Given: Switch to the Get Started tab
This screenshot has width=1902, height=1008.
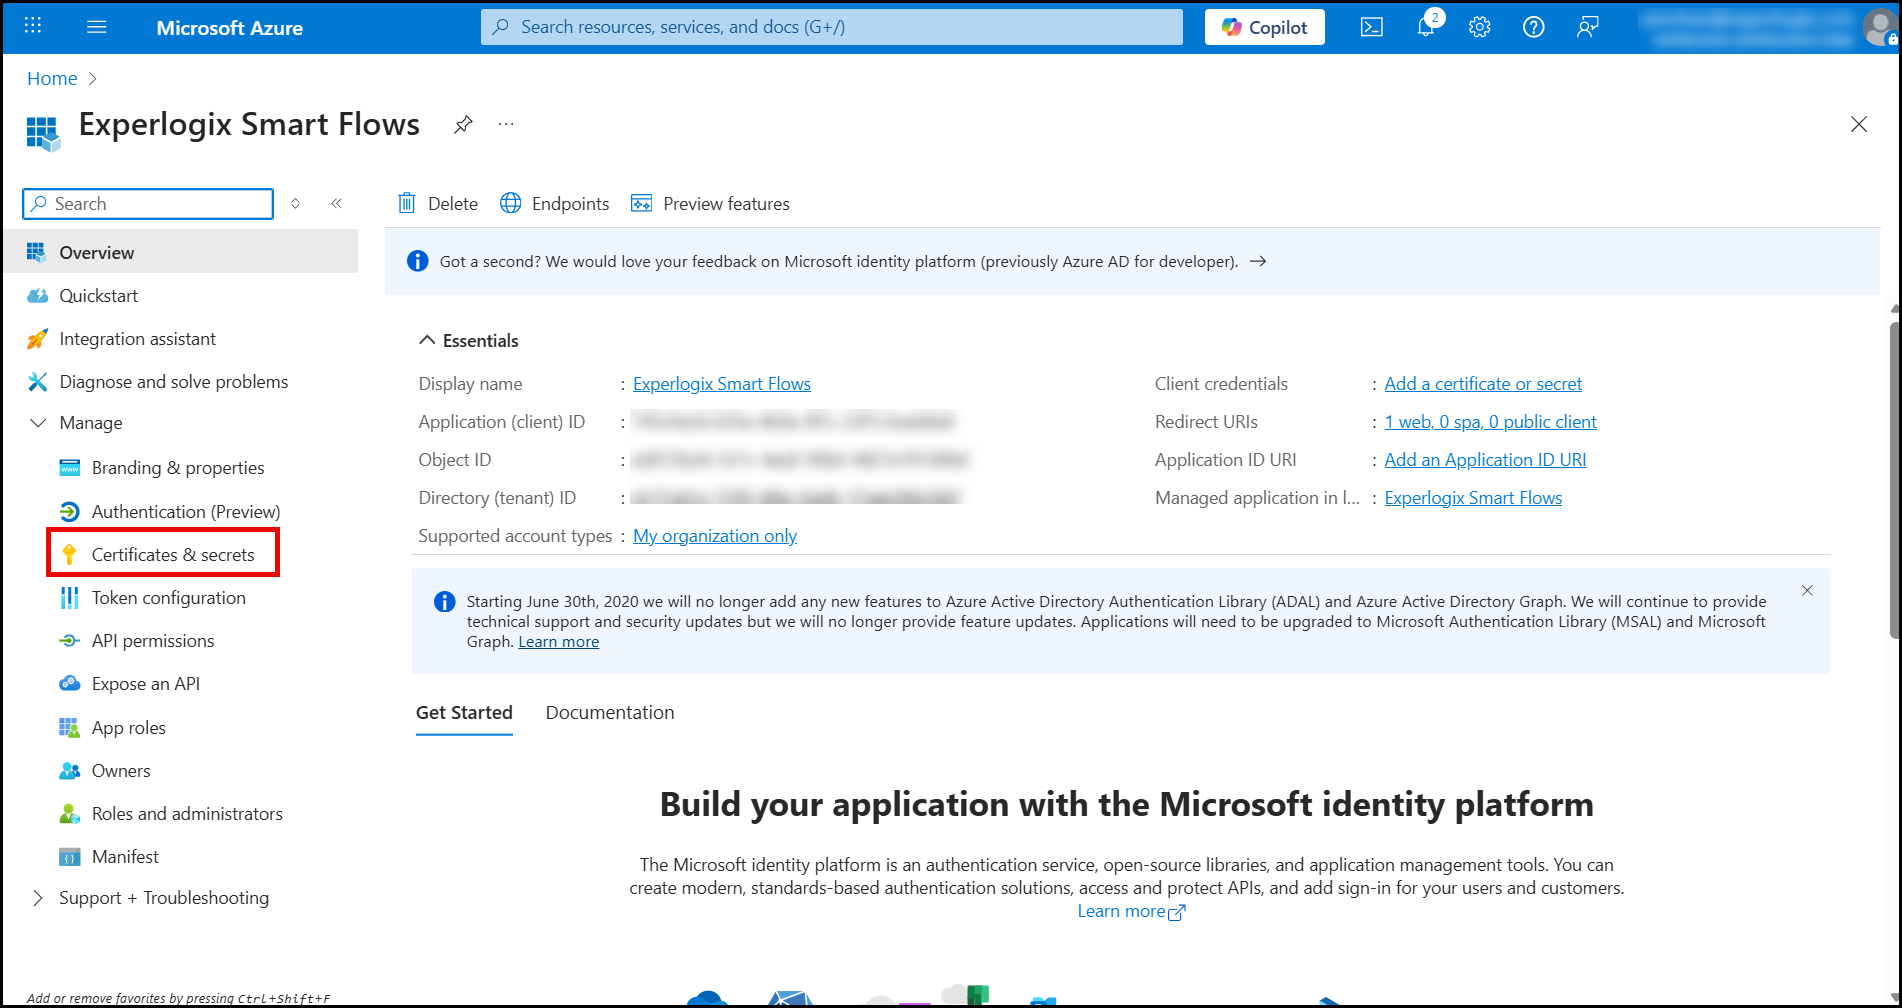Looking at the screenshot, I should [x=464, y=713].
